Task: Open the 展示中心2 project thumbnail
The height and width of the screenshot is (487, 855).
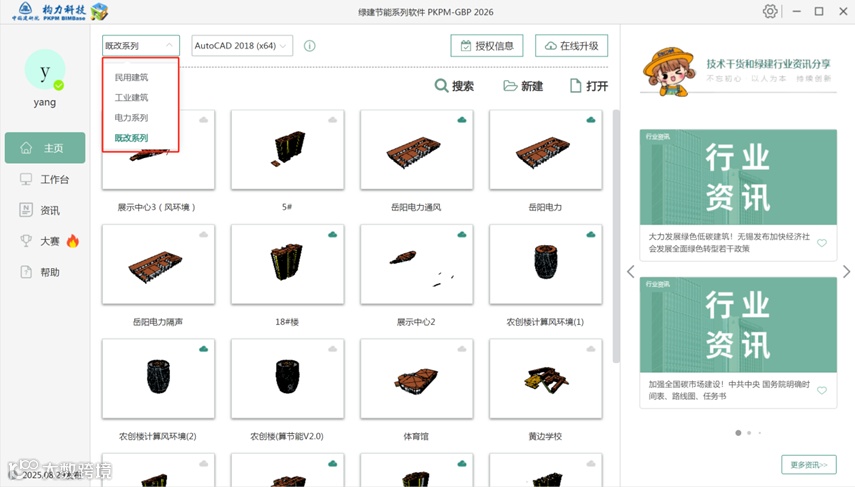Action: coord(417,264)
